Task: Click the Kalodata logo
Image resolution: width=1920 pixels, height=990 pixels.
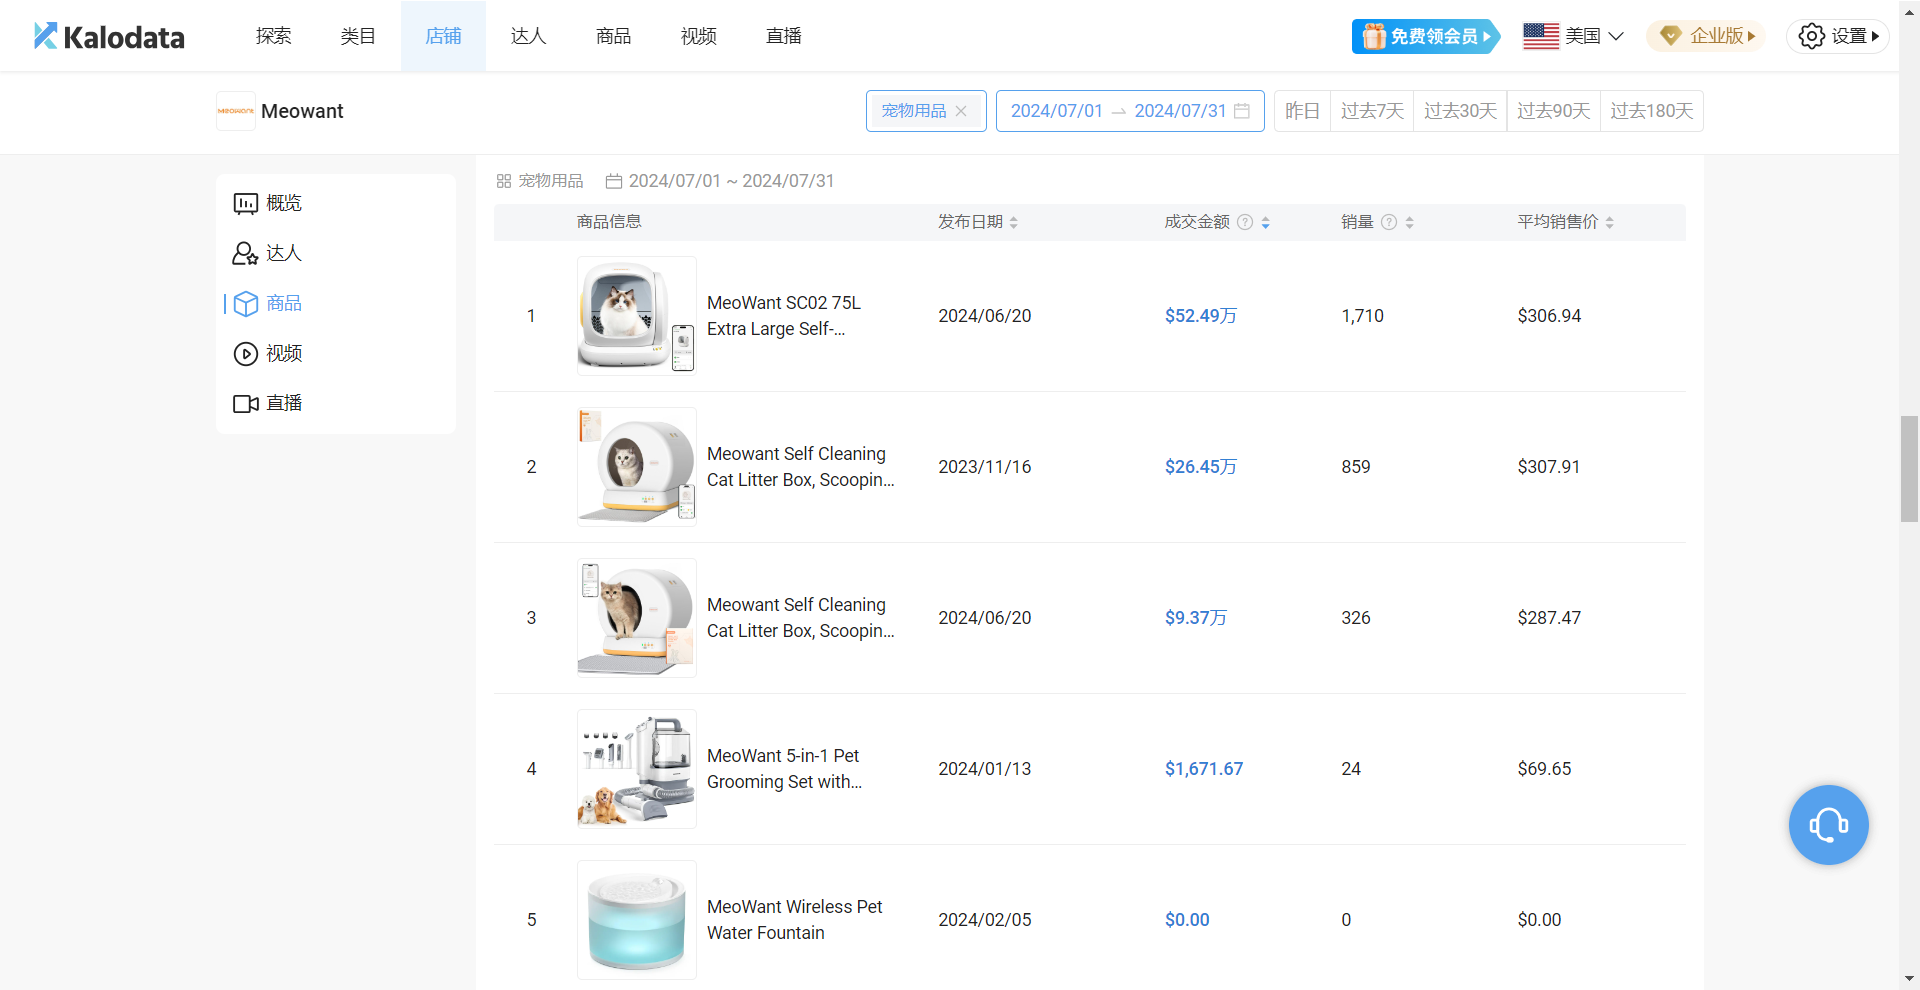Action: coord(109,37)
